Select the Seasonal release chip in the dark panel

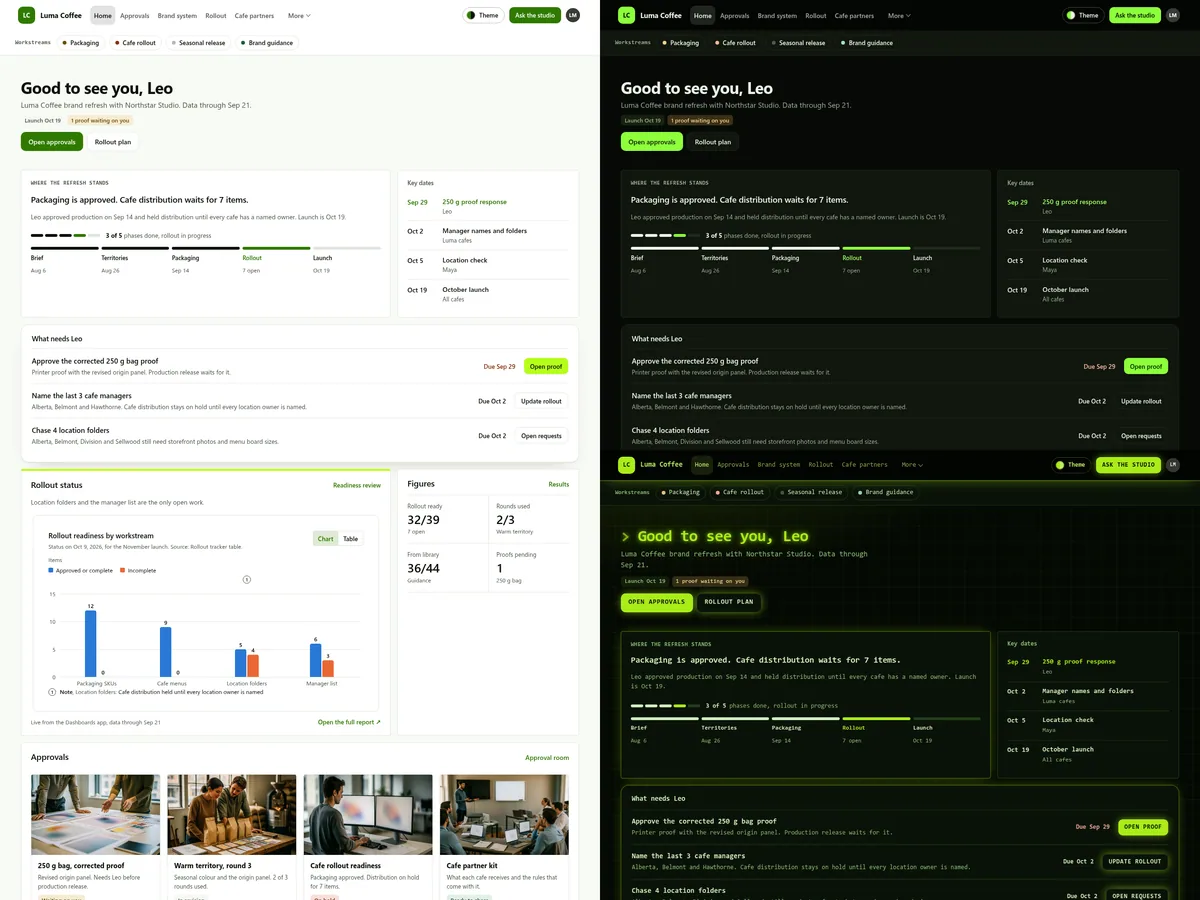coord(798,43)
